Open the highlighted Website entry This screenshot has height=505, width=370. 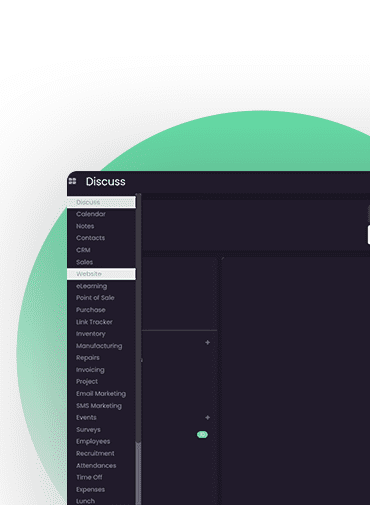101,274
